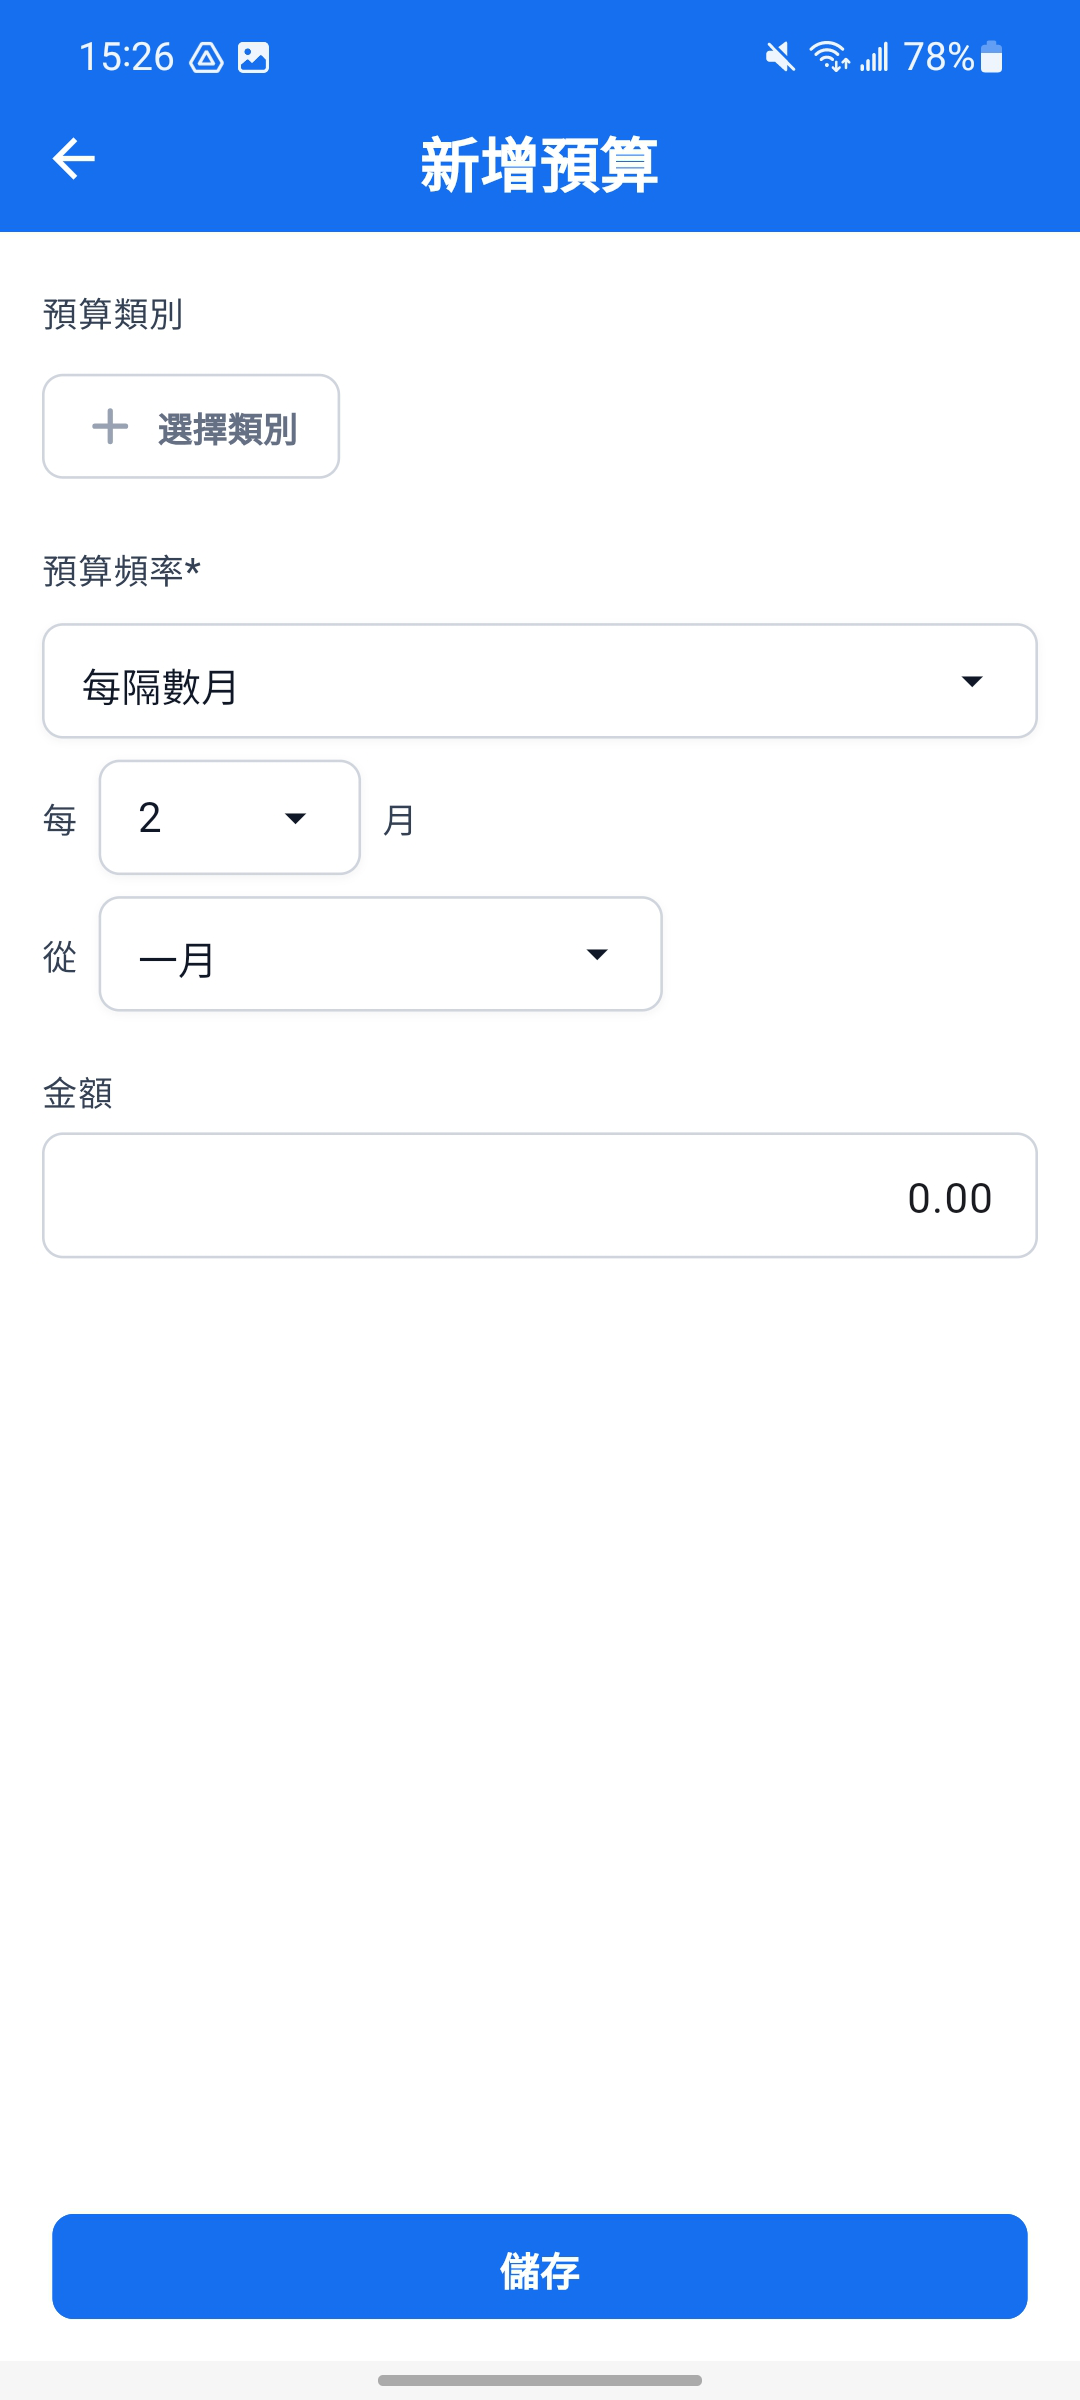This screenshot has width=1080, height=2400.
Task: Open the 每隔數月 frequency dropdown
Action: coord(540,682)
